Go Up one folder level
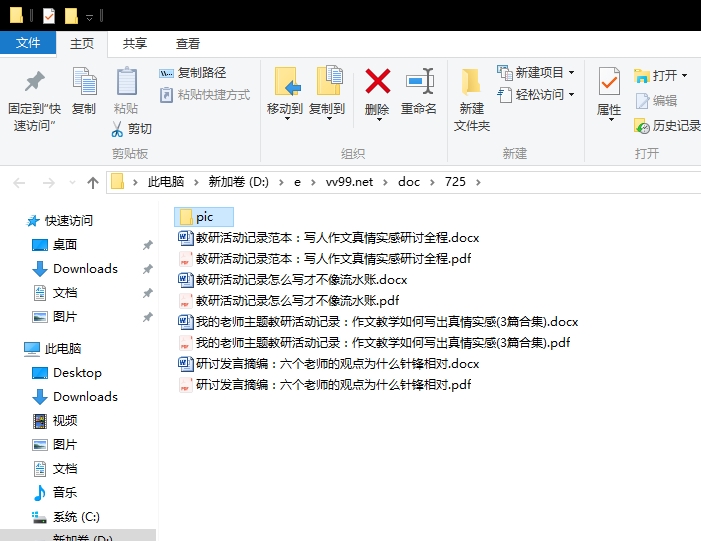Screen dimensions: 701x541 pos(93,183)
